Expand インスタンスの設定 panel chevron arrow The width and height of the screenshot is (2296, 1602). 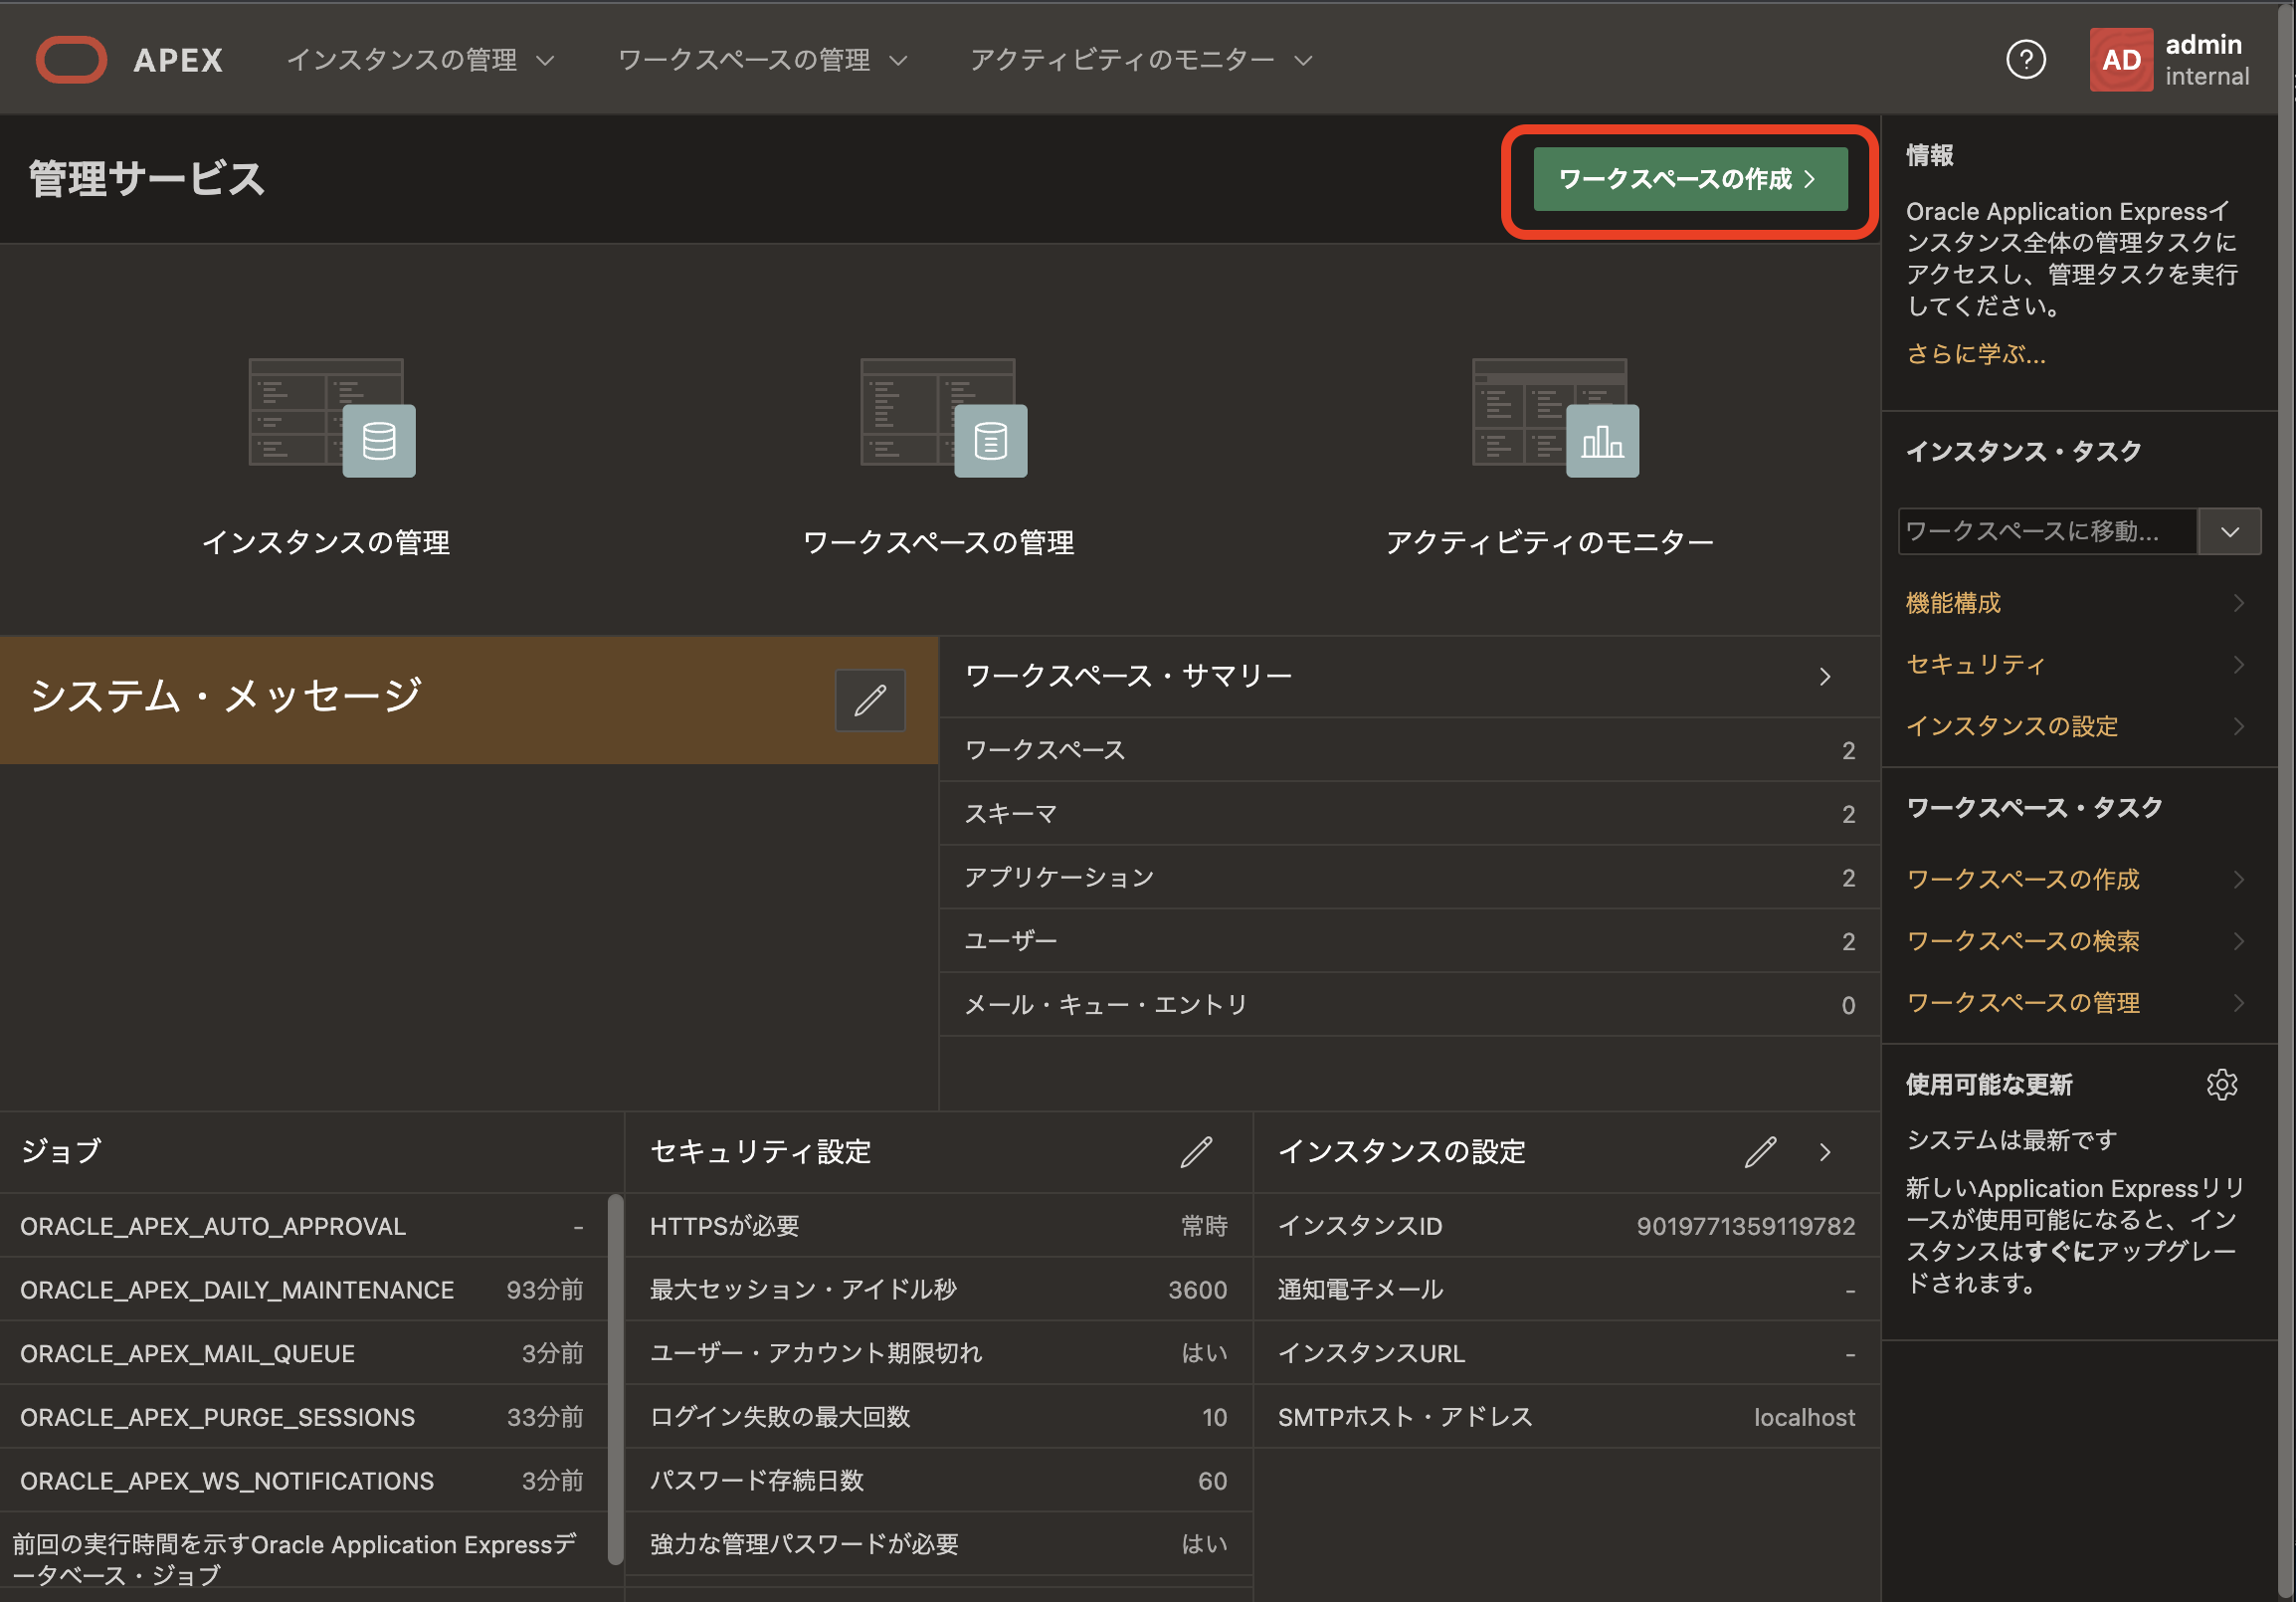pos(1825,1152)
